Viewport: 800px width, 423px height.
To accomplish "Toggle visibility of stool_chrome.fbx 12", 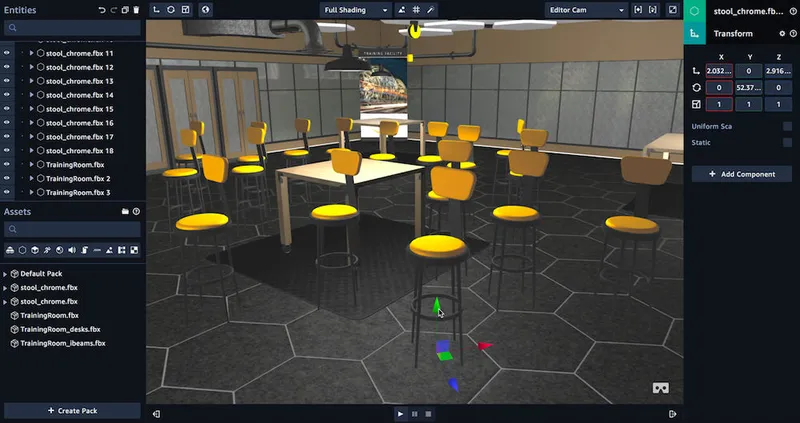I will pos(7,67).
